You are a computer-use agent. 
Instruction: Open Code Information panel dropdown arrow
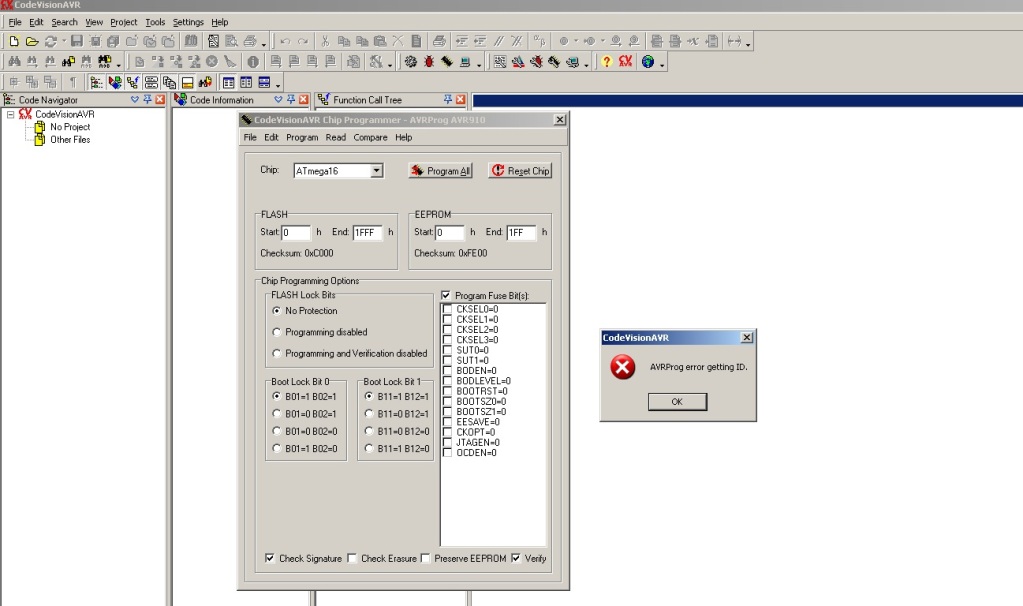279,99
